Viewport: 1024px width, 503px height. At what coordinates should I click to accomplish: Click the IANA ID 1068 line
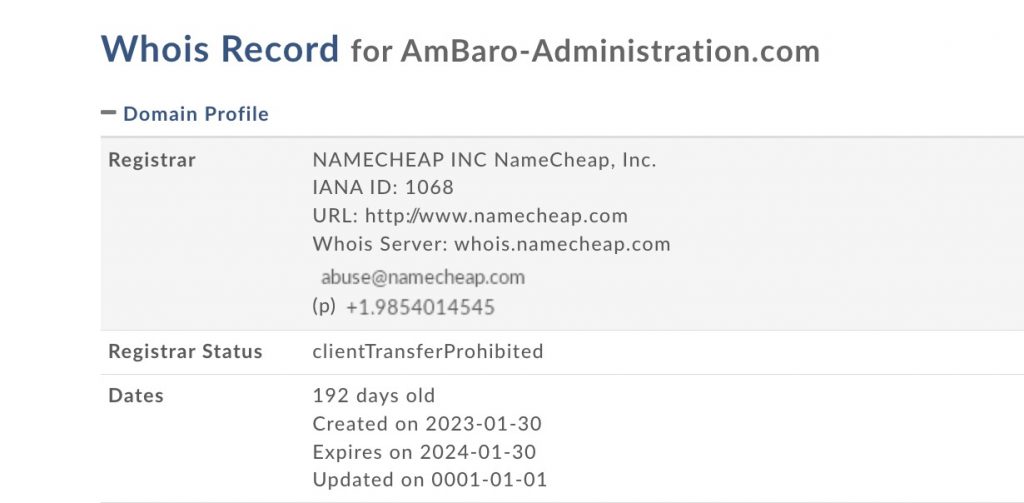coord(383,188)
